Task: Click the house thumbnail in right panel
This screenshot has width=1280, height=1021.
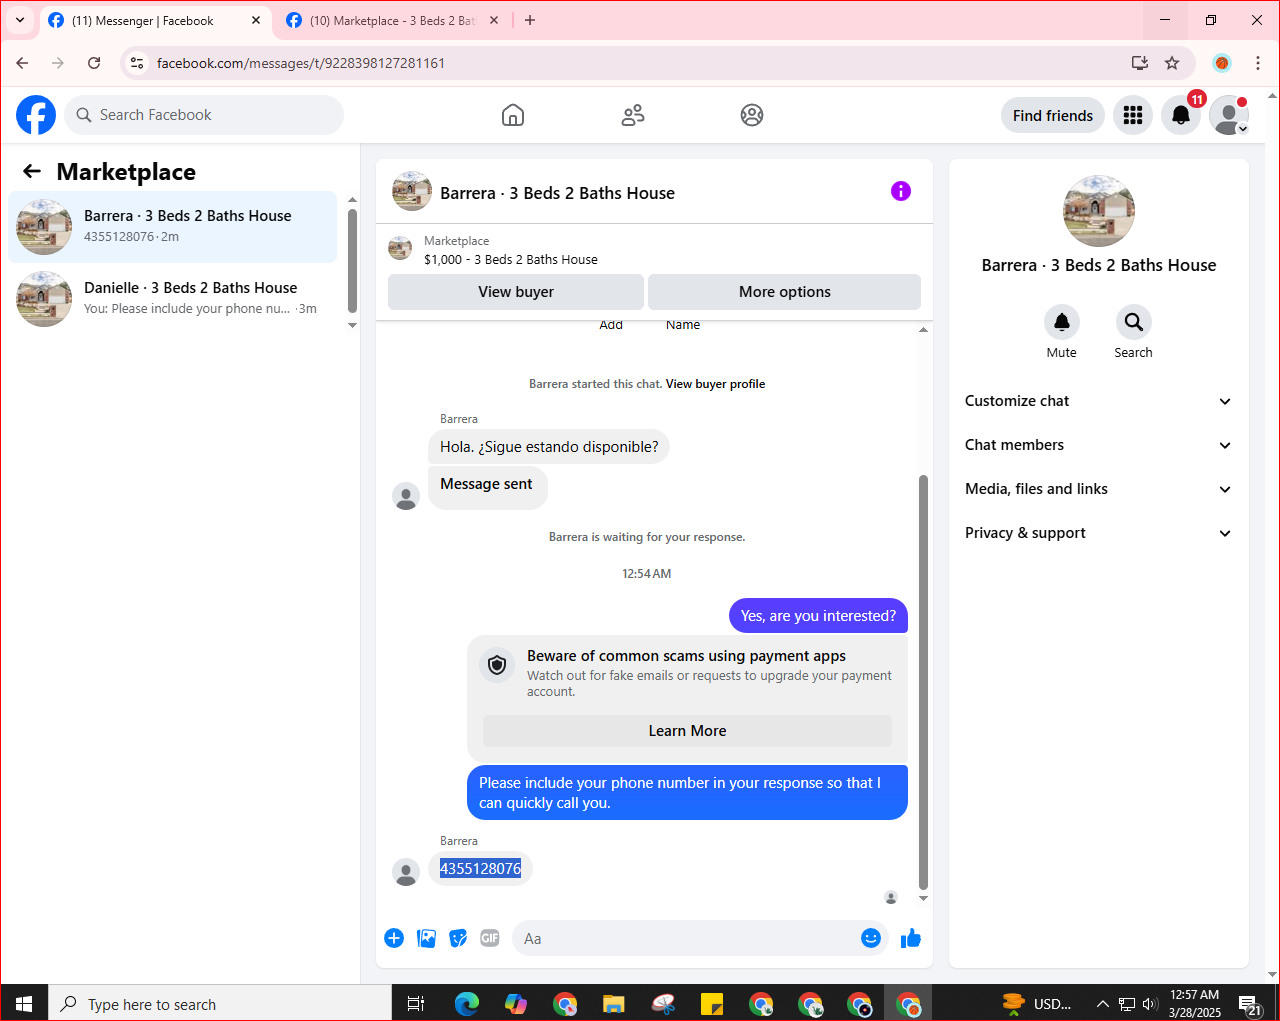Action: tap(1099, 211)
